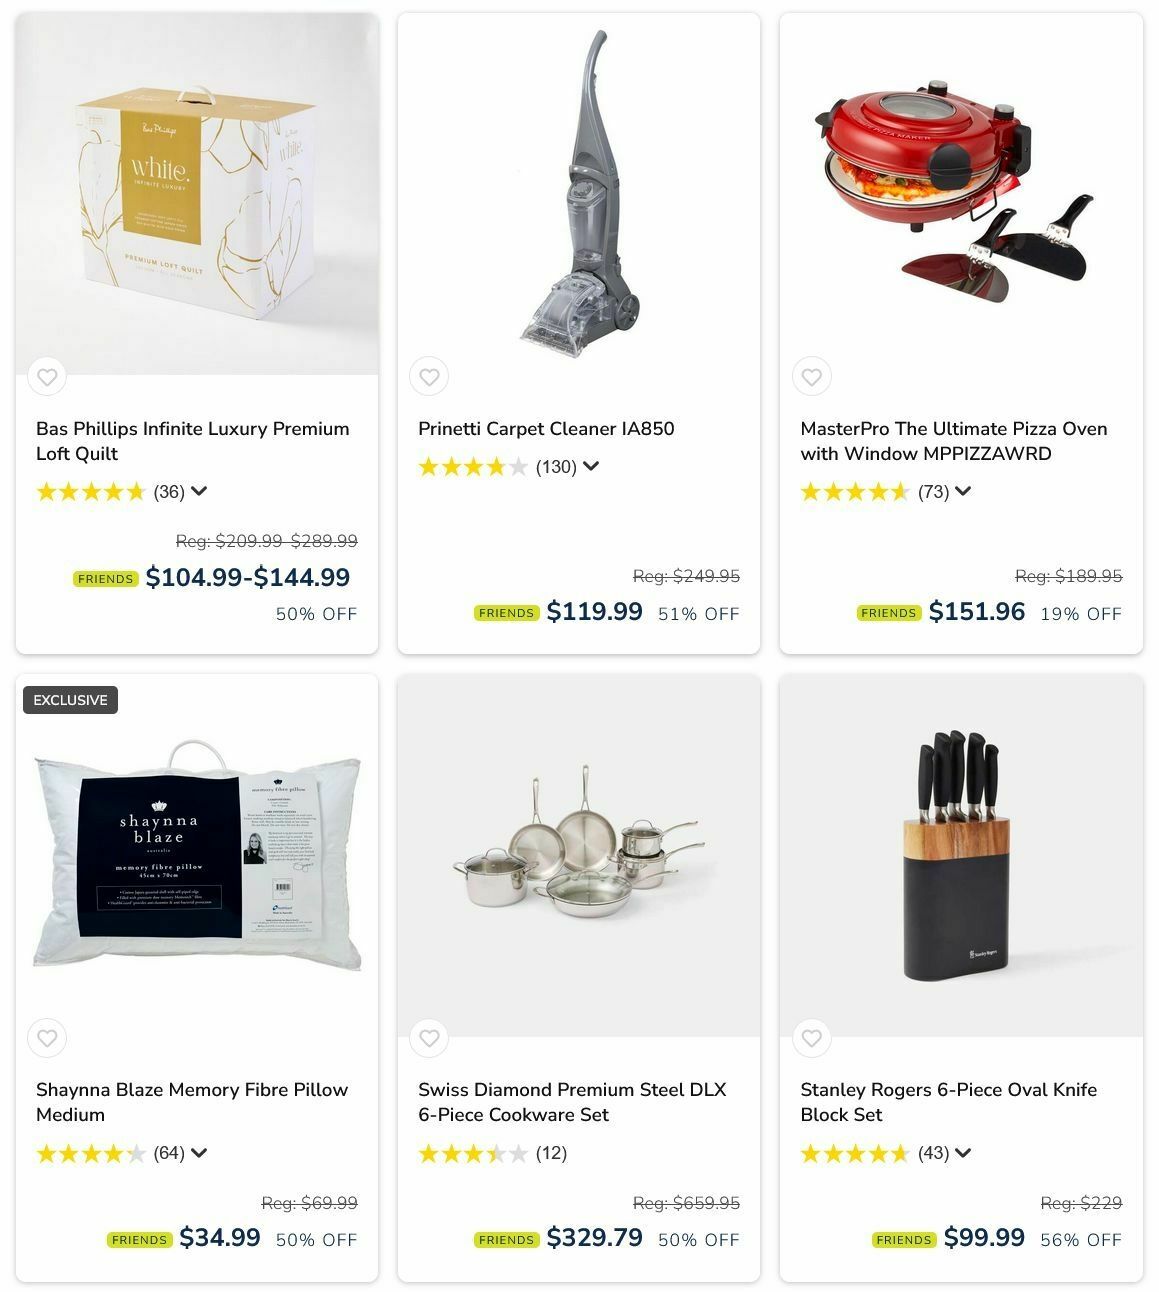This screenshot has width=1159, height=1292.
Task: Click star rating of Swiss Diamond cookware
Action: [473, 1154]
